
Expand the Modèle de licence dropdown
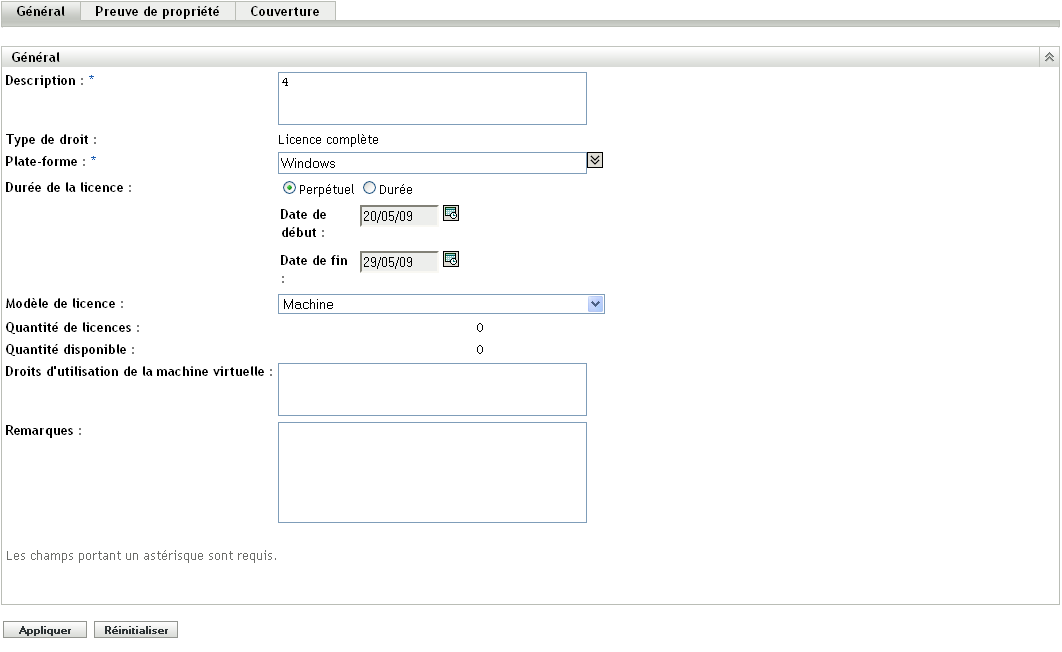coord(595,304)
